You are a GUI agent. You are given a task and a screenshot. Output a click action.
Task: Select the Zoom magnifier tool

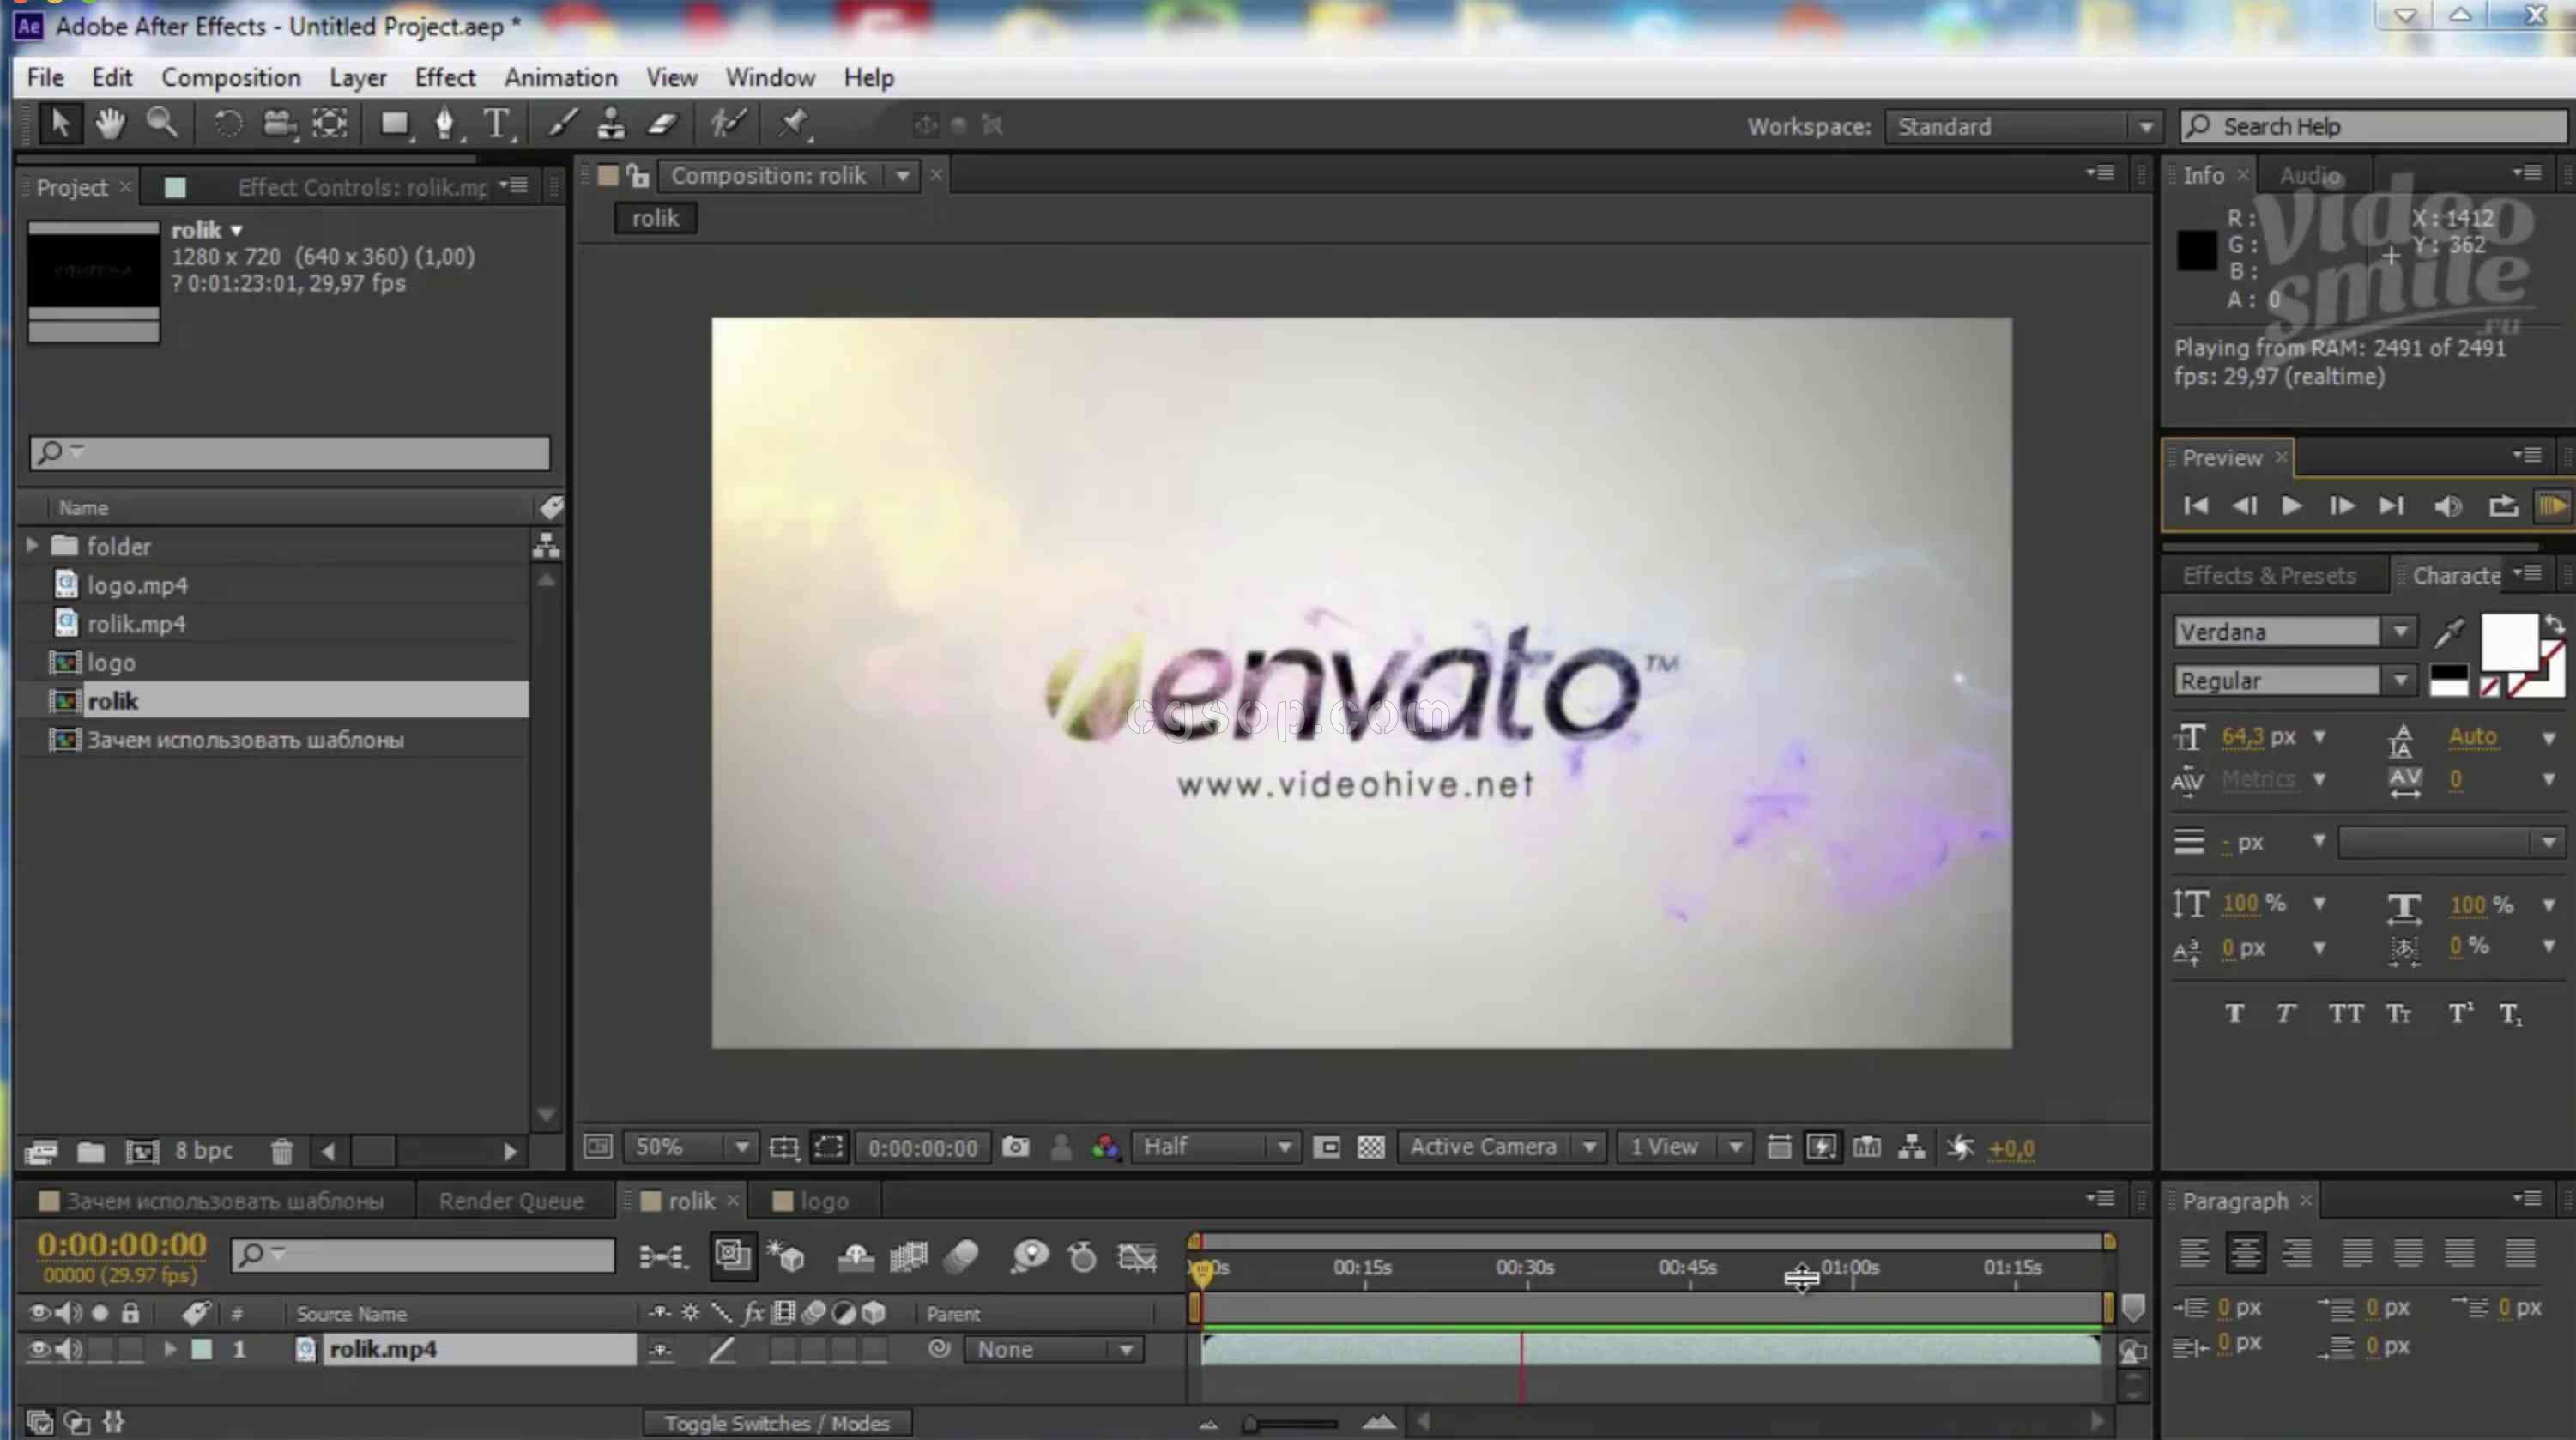coord(162,124)
